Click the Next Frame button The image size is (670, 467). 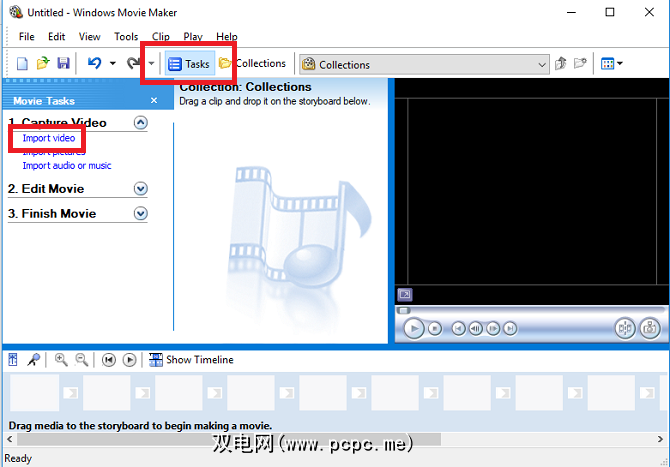click(493, 329)
